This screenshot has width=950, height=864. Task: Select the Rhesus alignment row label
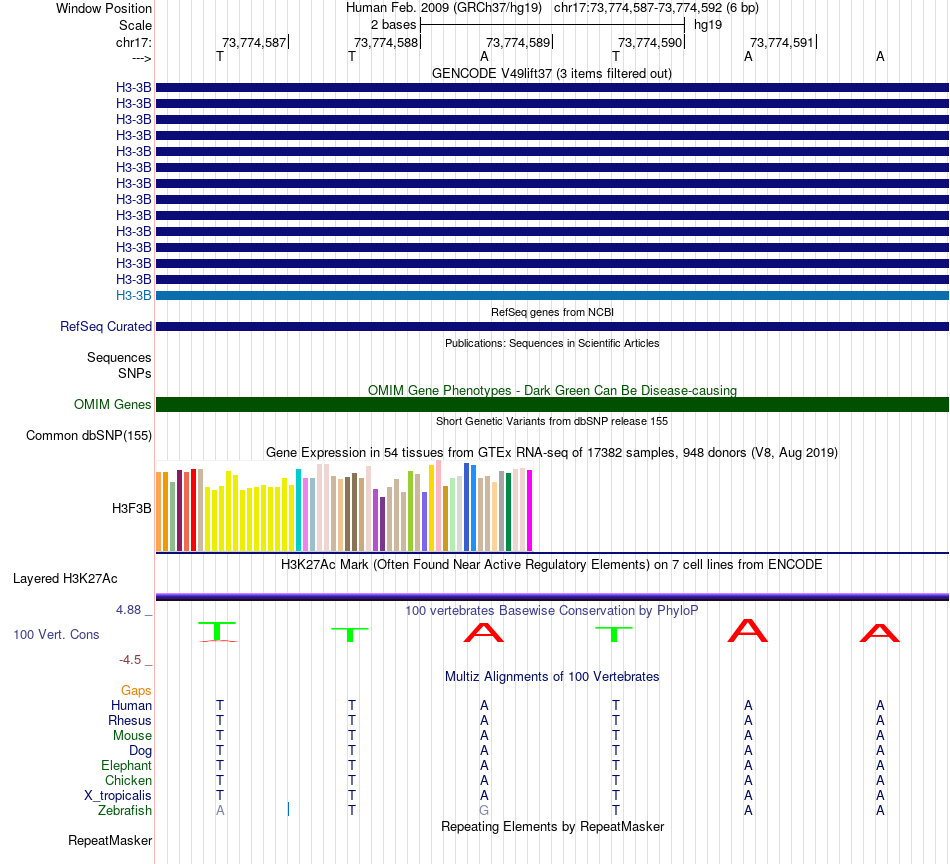coord(130,720)
